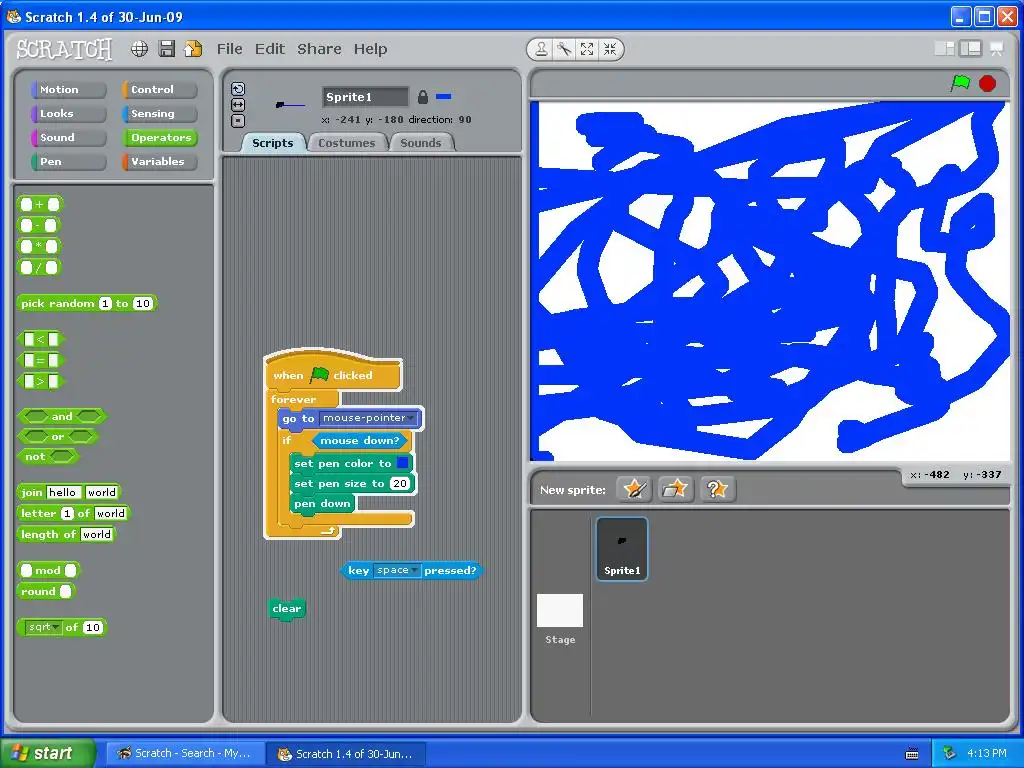The width and height of the screenshot is (1024, 768).
Task: Open the Edit menu
Action: coord(270,49)
